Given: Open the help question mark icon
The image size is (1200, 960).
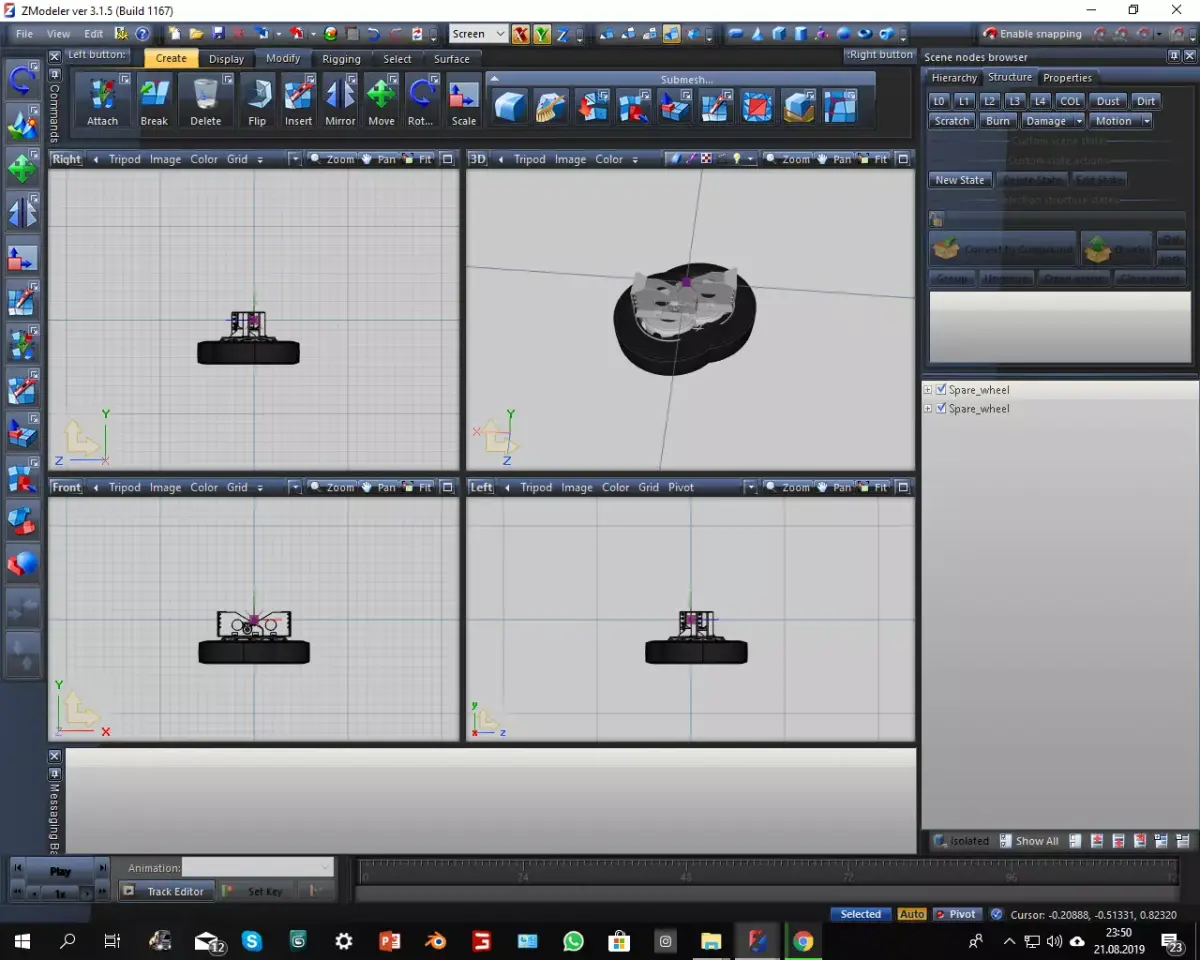Looking at the screenshot, I should coord(142,33).
